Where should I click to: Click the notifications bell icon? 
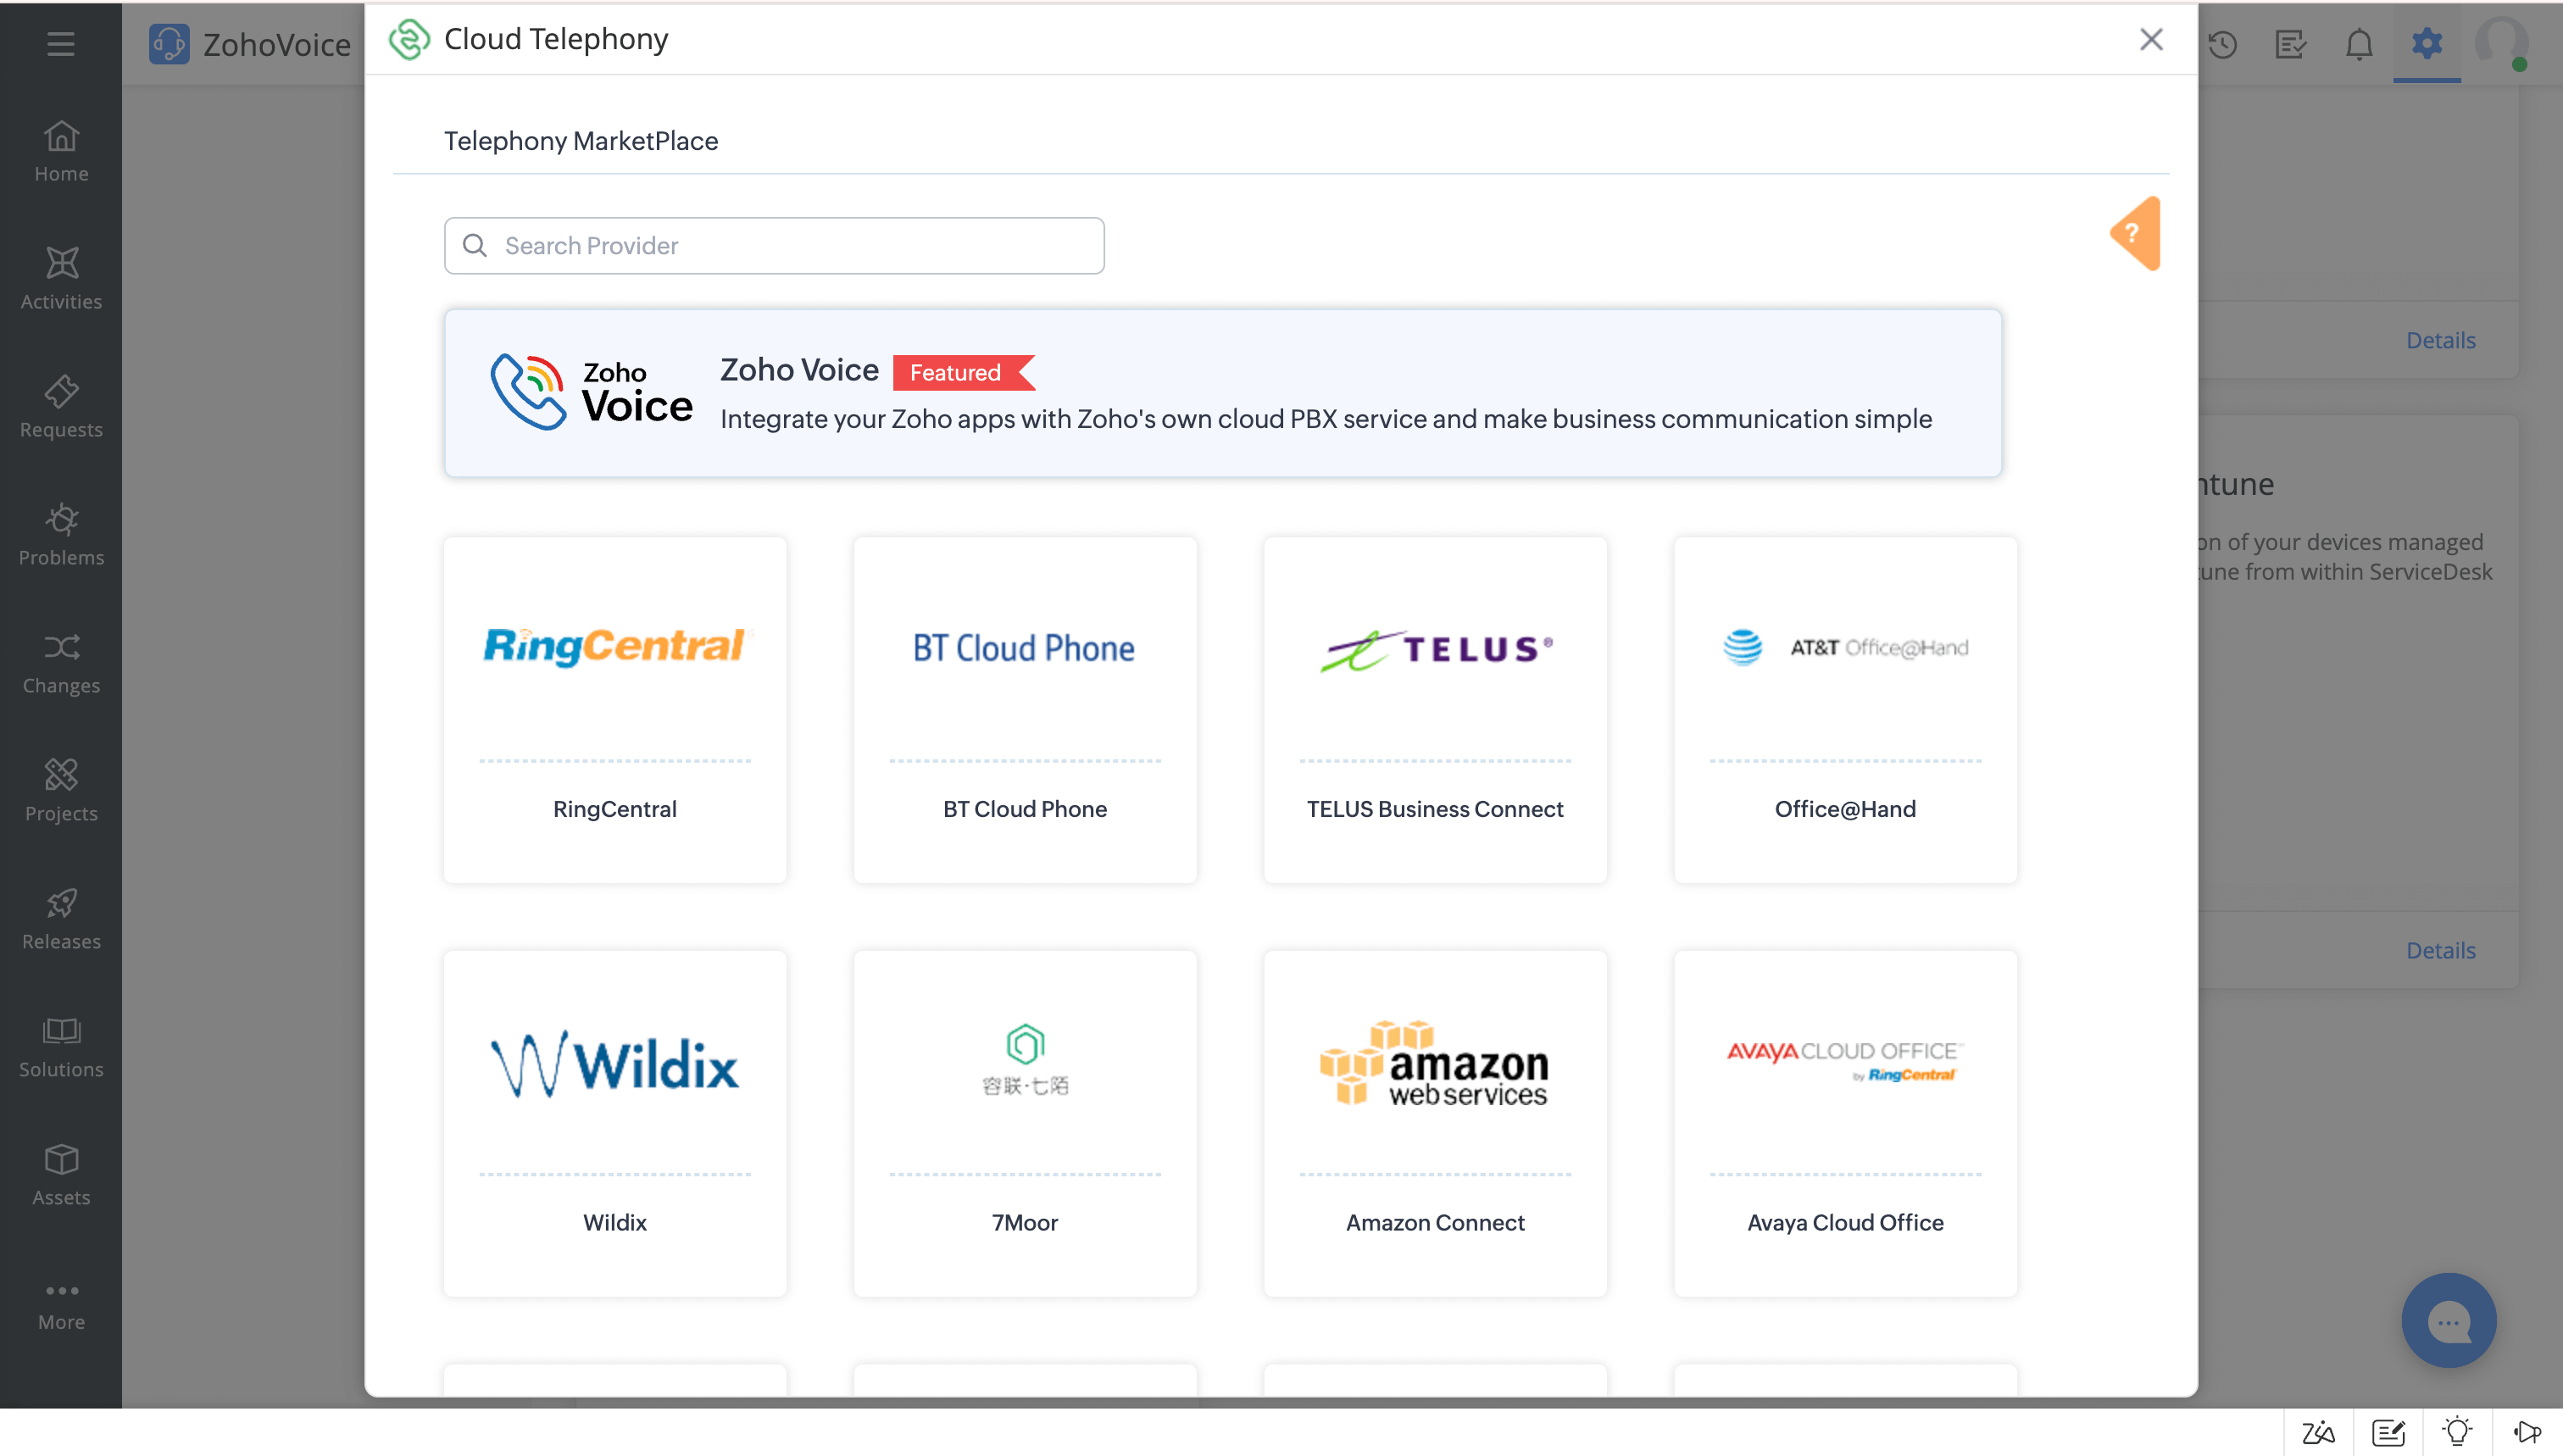(x=2359, y=44)
